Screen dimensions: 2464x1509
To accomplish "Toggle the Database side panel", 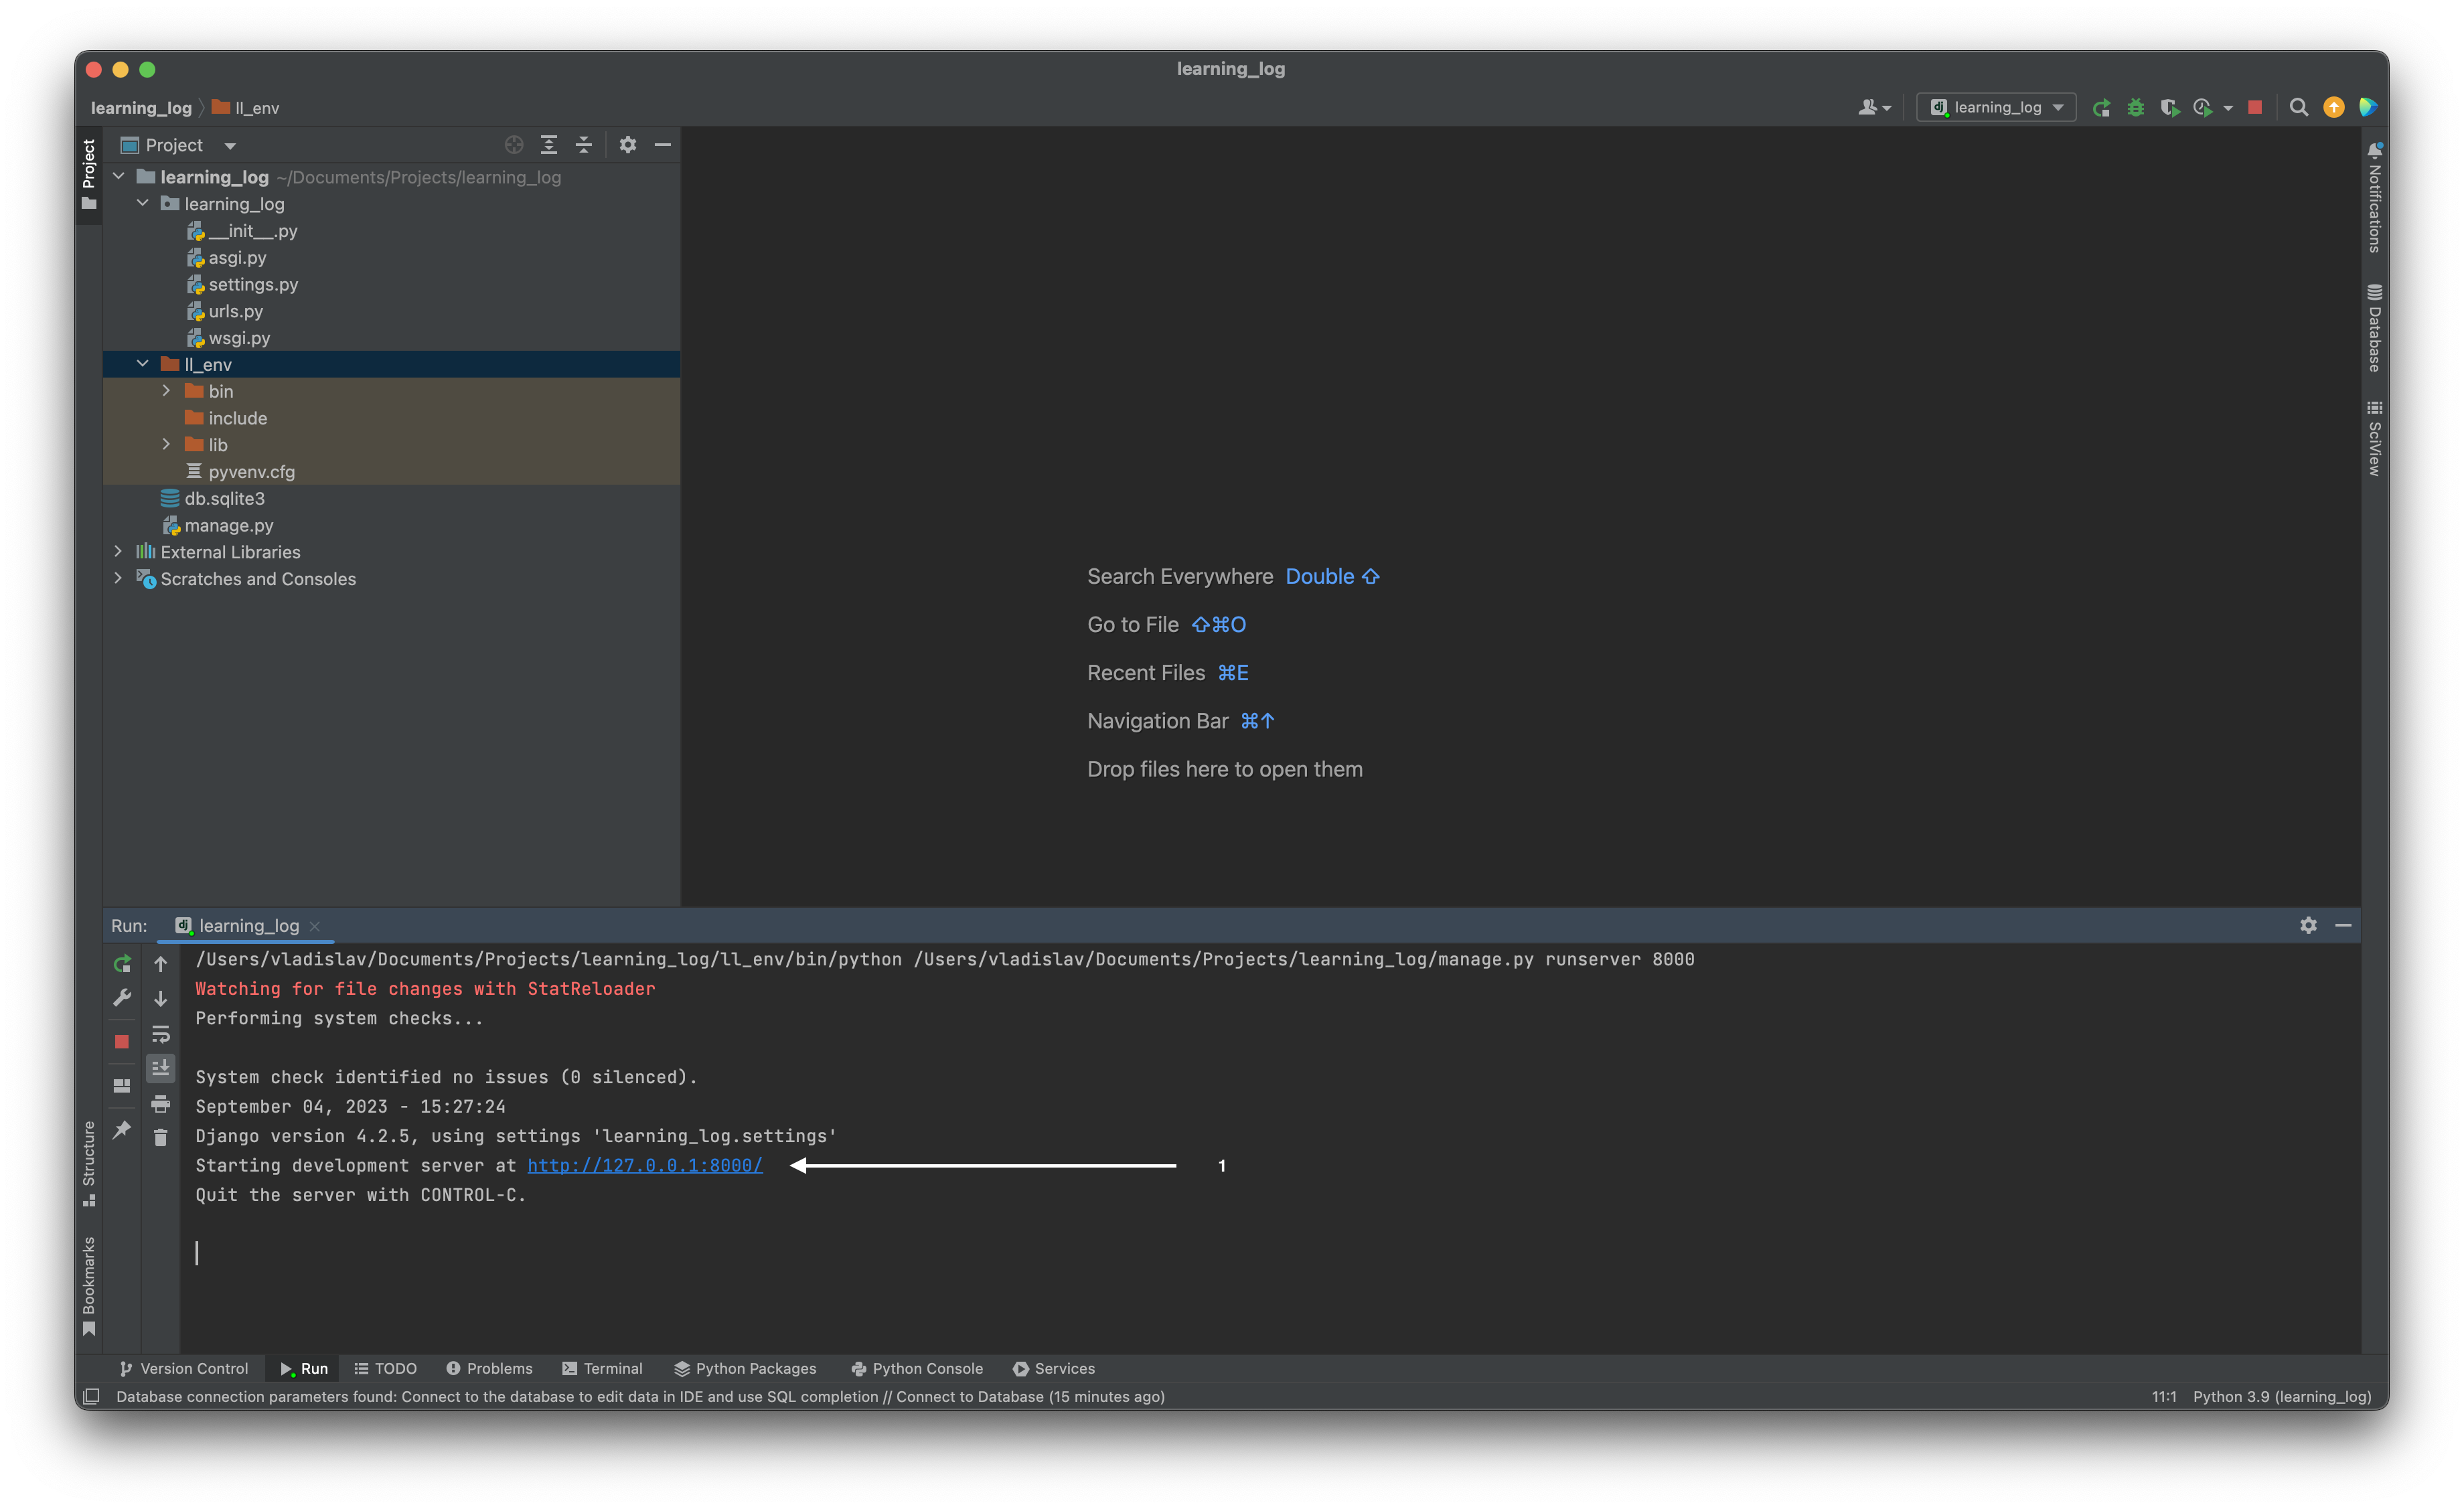I will tap(2375, 328).
